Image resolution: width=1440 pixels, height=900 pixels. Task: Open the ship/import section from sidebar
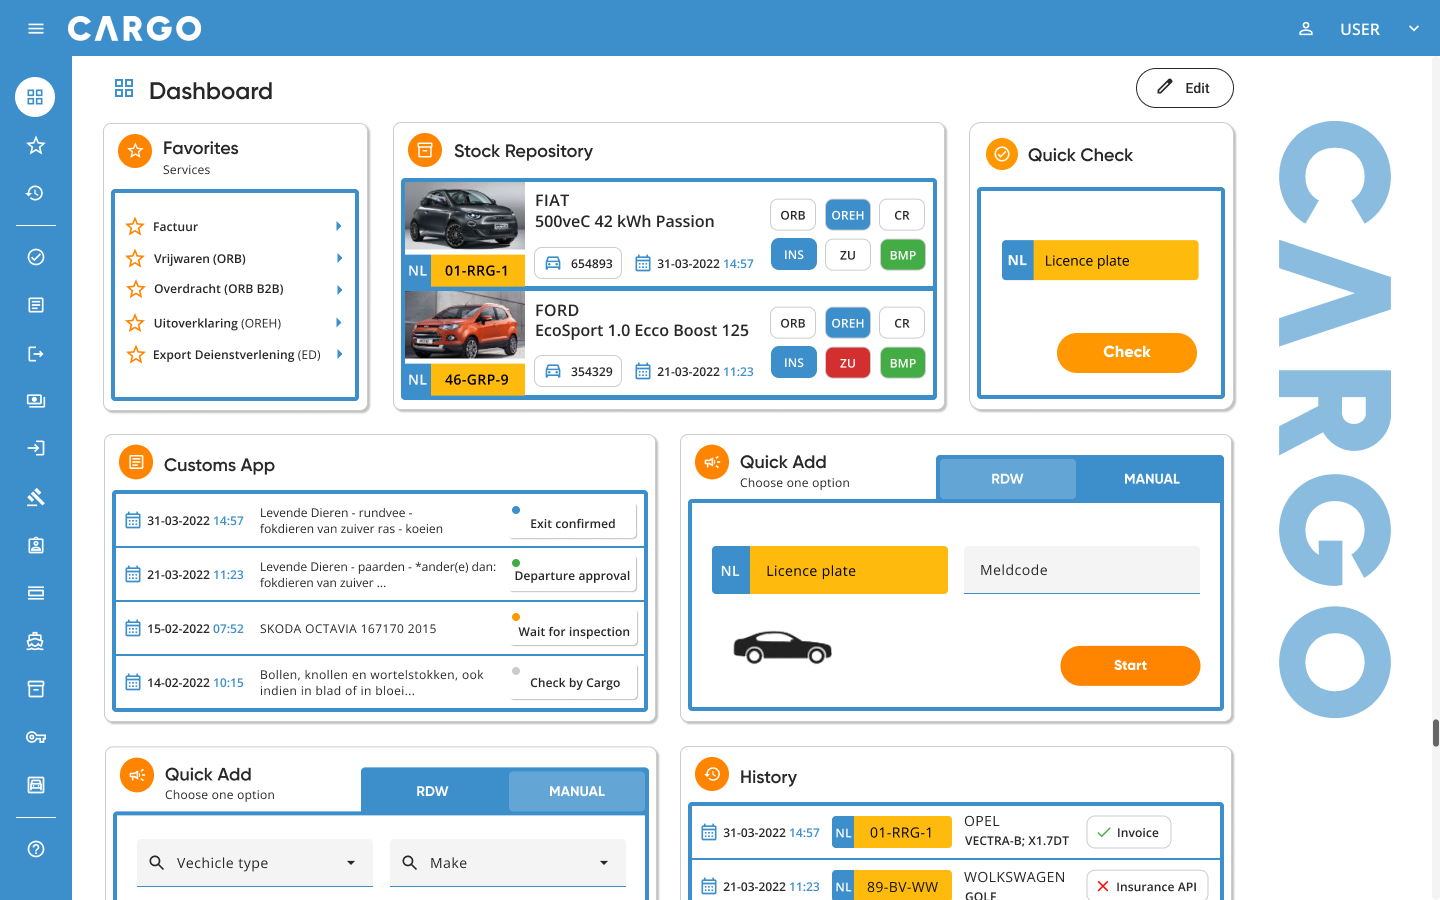tap(35, 640)
